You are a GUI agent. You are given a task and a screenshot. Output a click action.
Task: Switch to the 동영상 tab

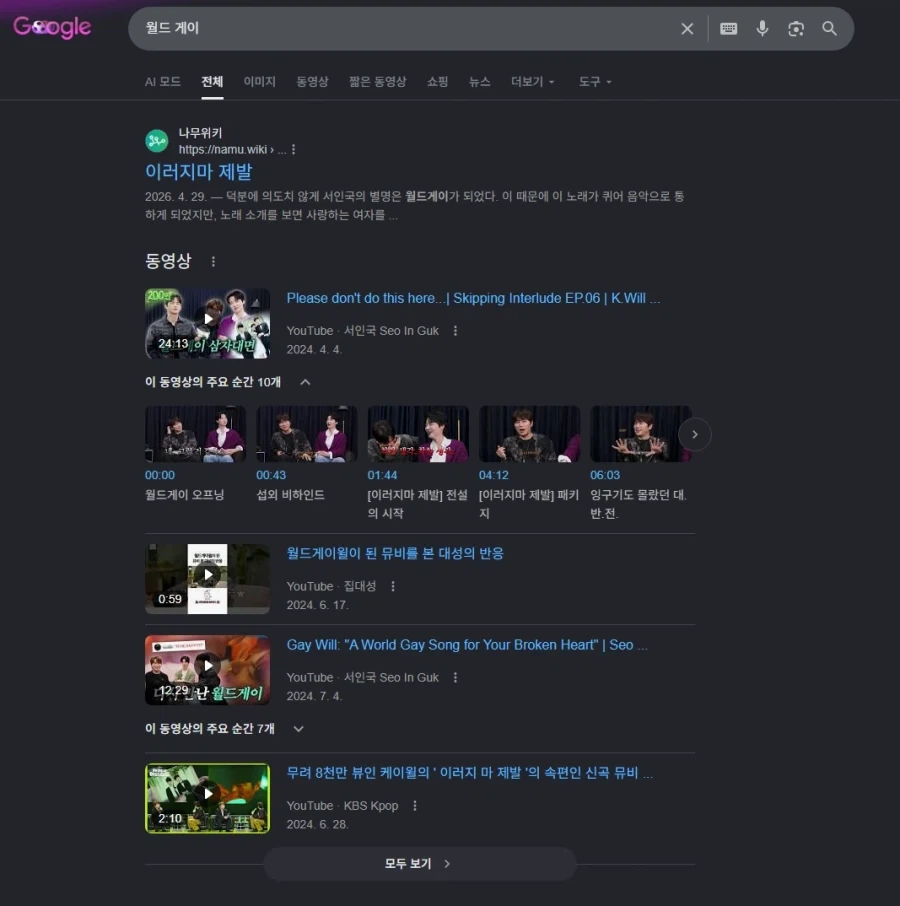312,81
